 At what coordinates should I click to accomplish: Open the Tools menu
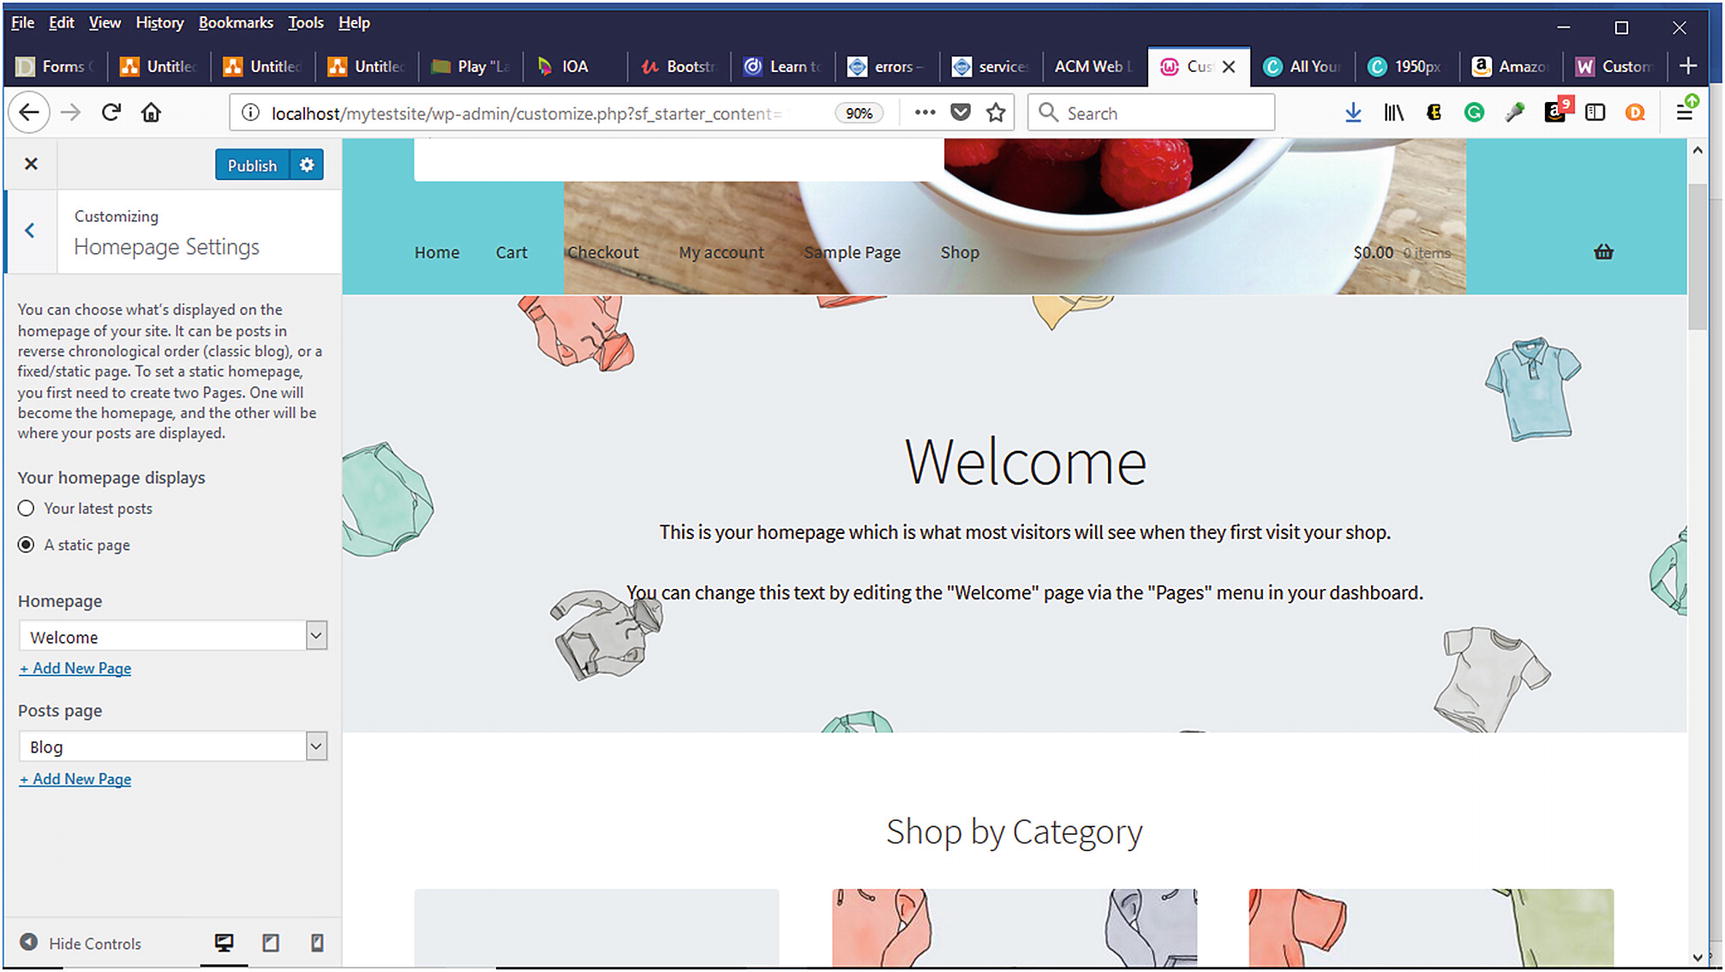(306, 22)
